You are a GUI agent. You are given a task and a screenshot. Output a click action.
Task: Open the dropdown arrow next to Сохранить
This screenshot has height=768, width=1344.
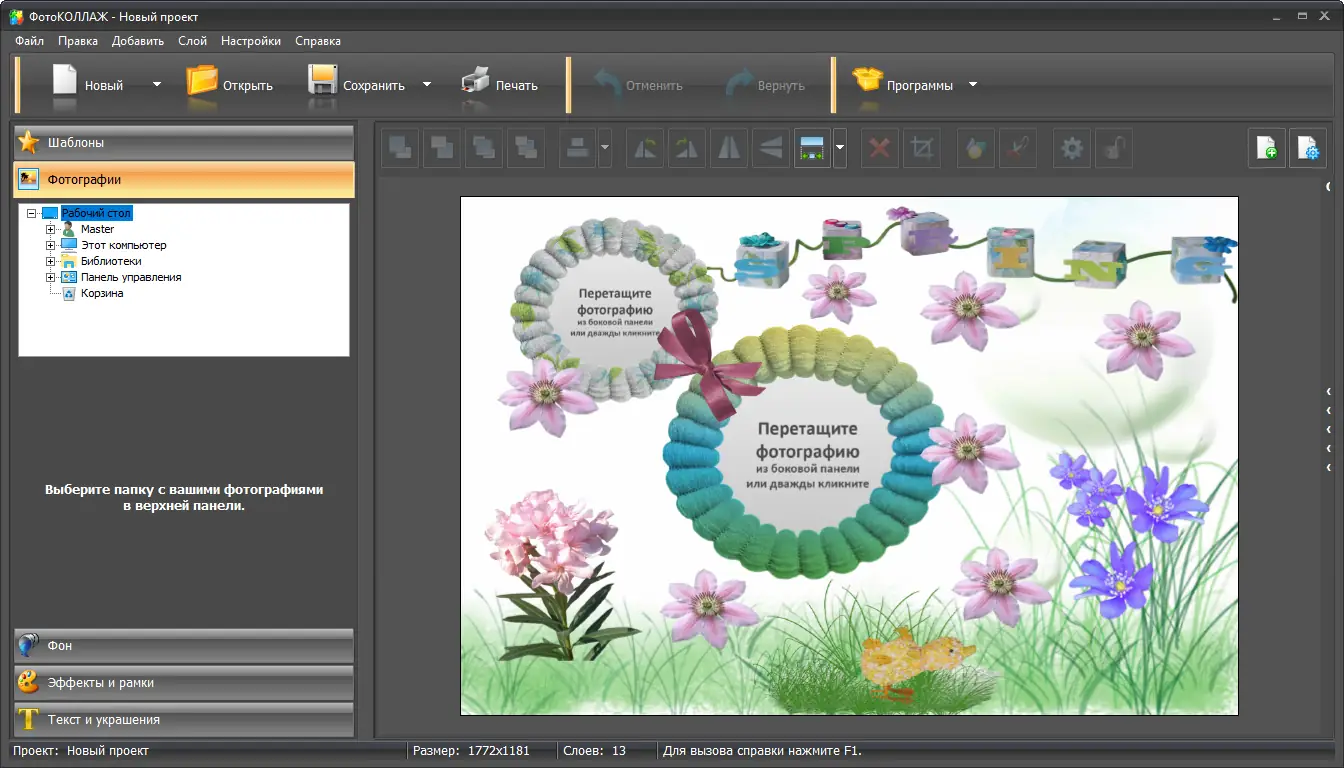click(427, 85)
